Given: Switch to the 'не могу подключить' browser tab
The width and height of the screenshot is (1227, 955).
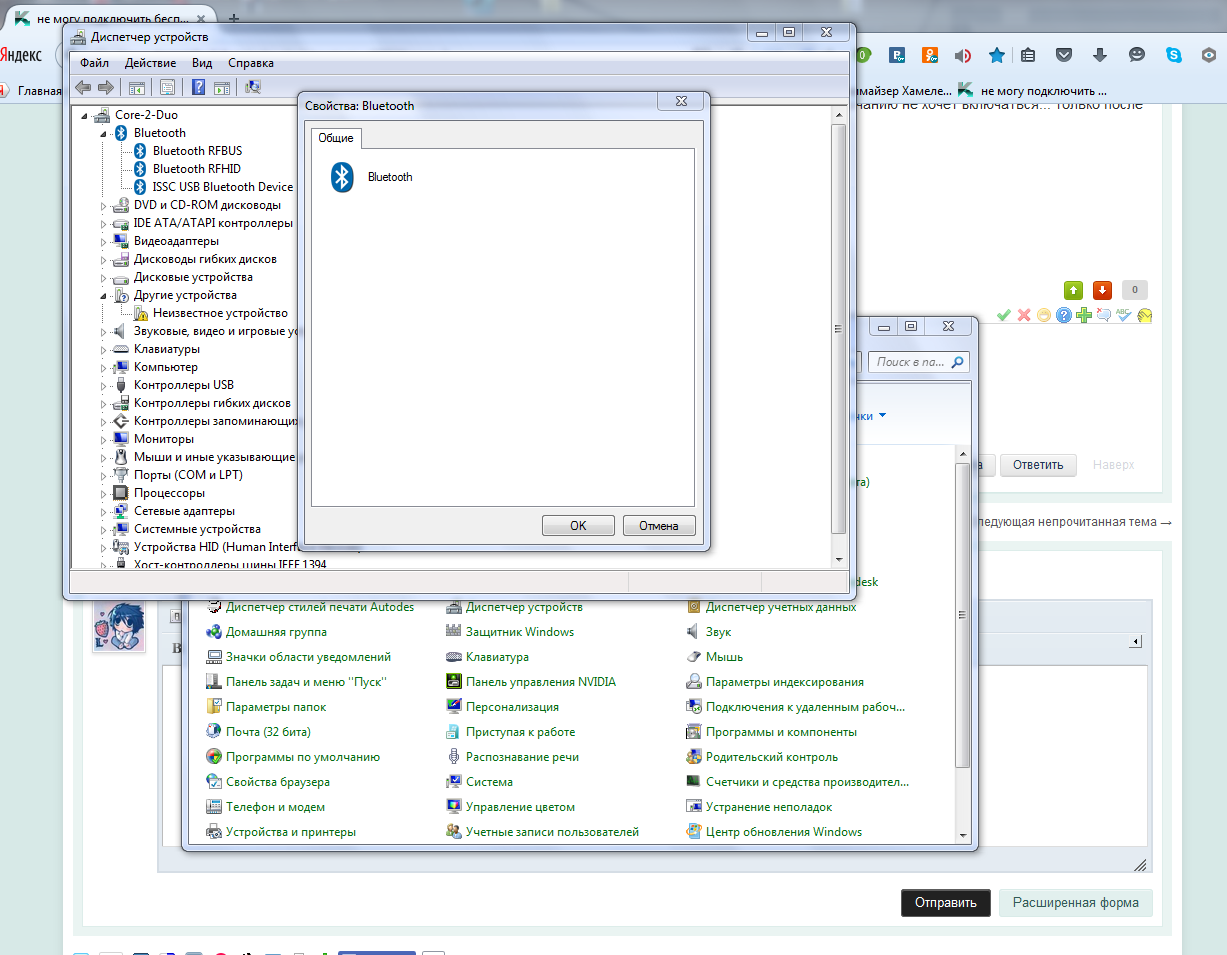Looking at the screenshot, I should pos(108,18).
